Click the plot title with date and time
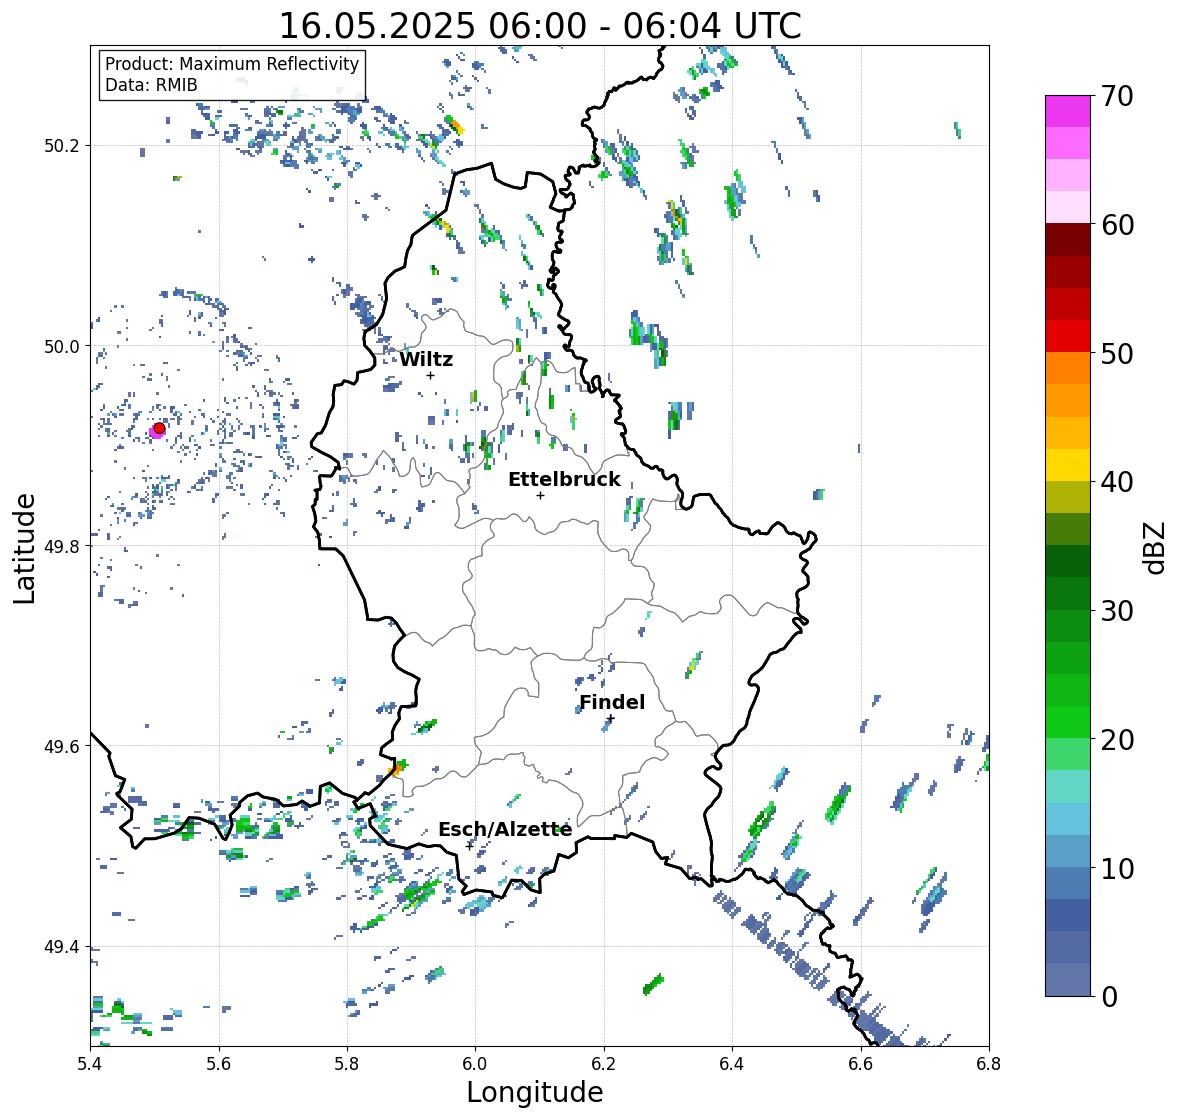 tap(540, 26)
